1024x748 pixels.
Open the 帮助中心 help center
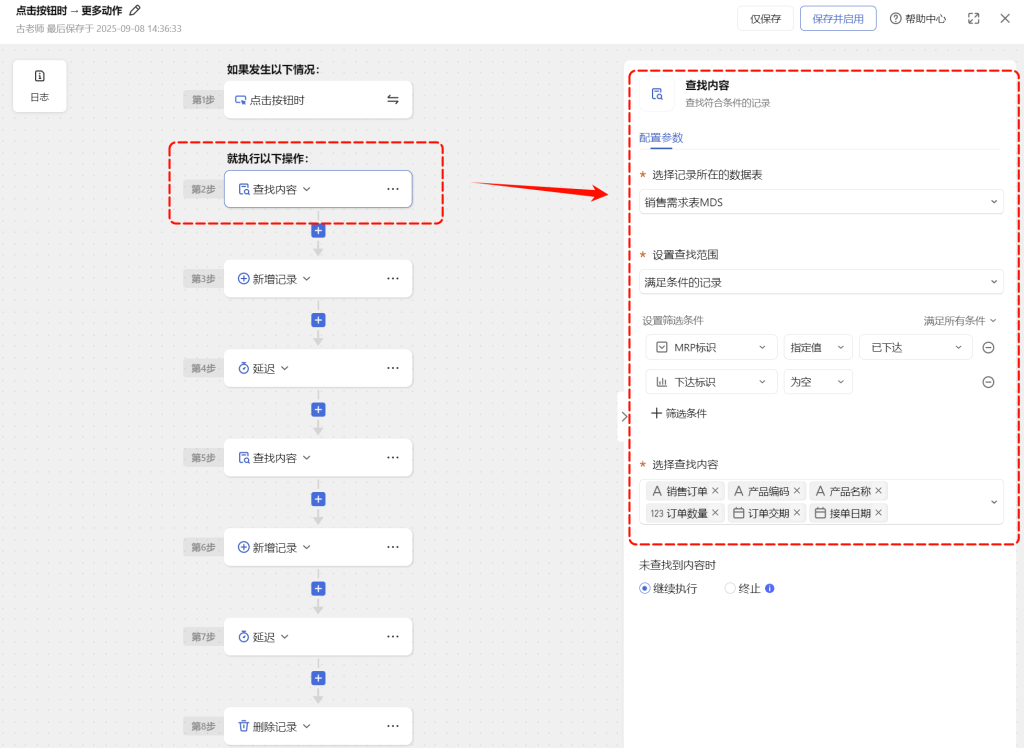coord(918,19)
